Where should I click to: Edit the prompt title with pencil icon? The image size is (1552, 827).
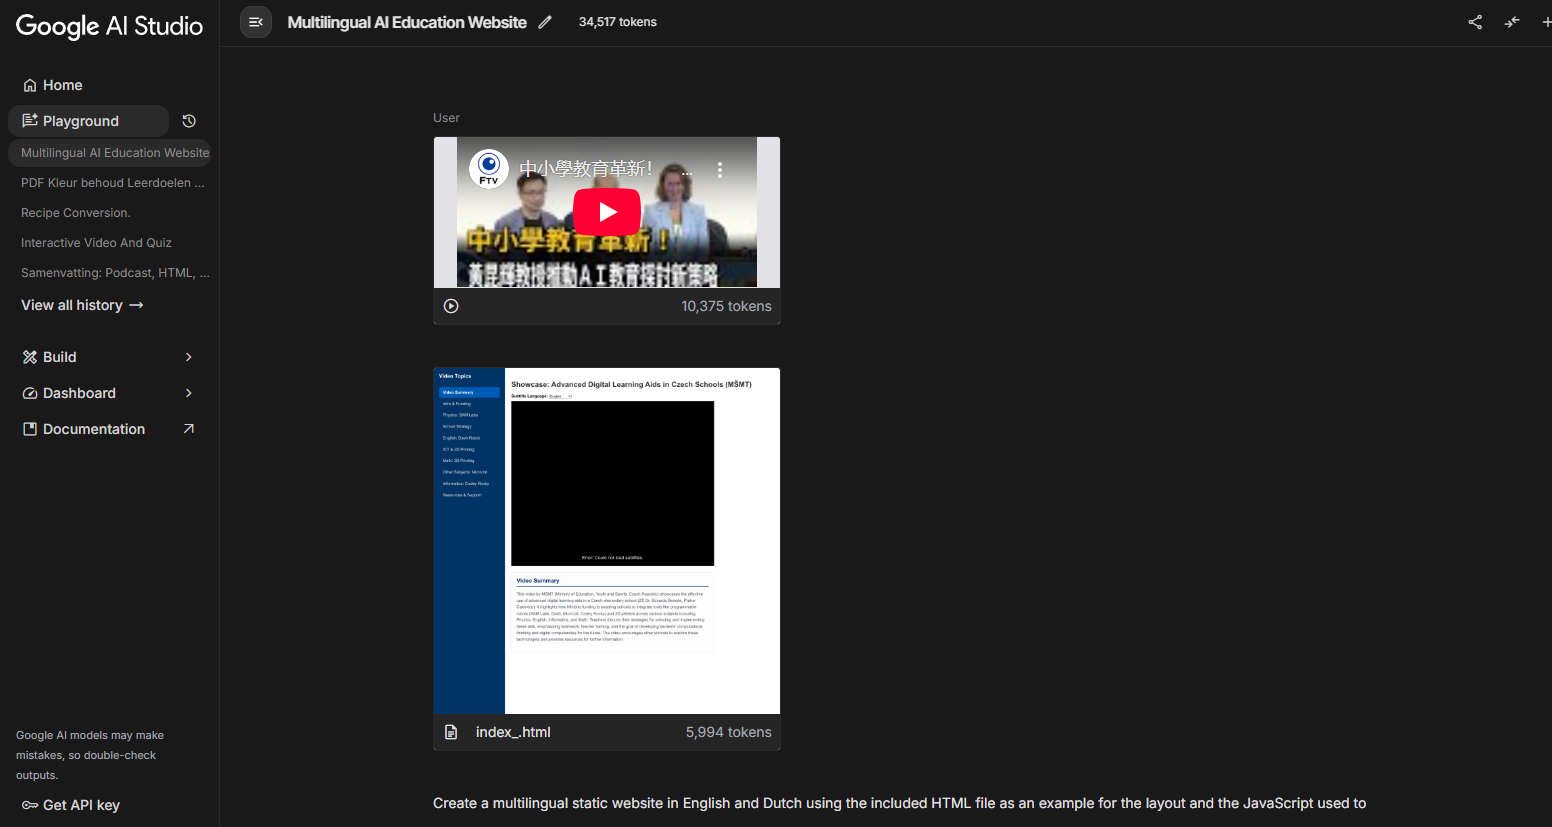click(x=545, y=22)
